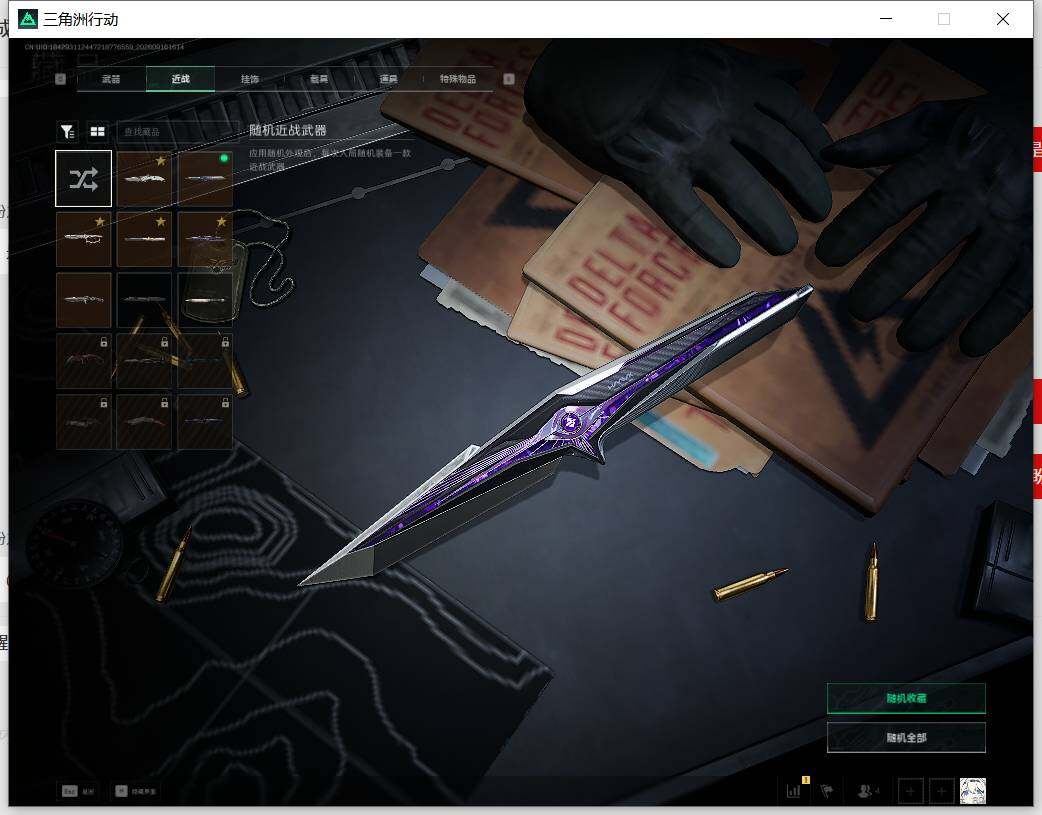
Task: Open the tab between 挂饰 and 道具
Action: 319,79
